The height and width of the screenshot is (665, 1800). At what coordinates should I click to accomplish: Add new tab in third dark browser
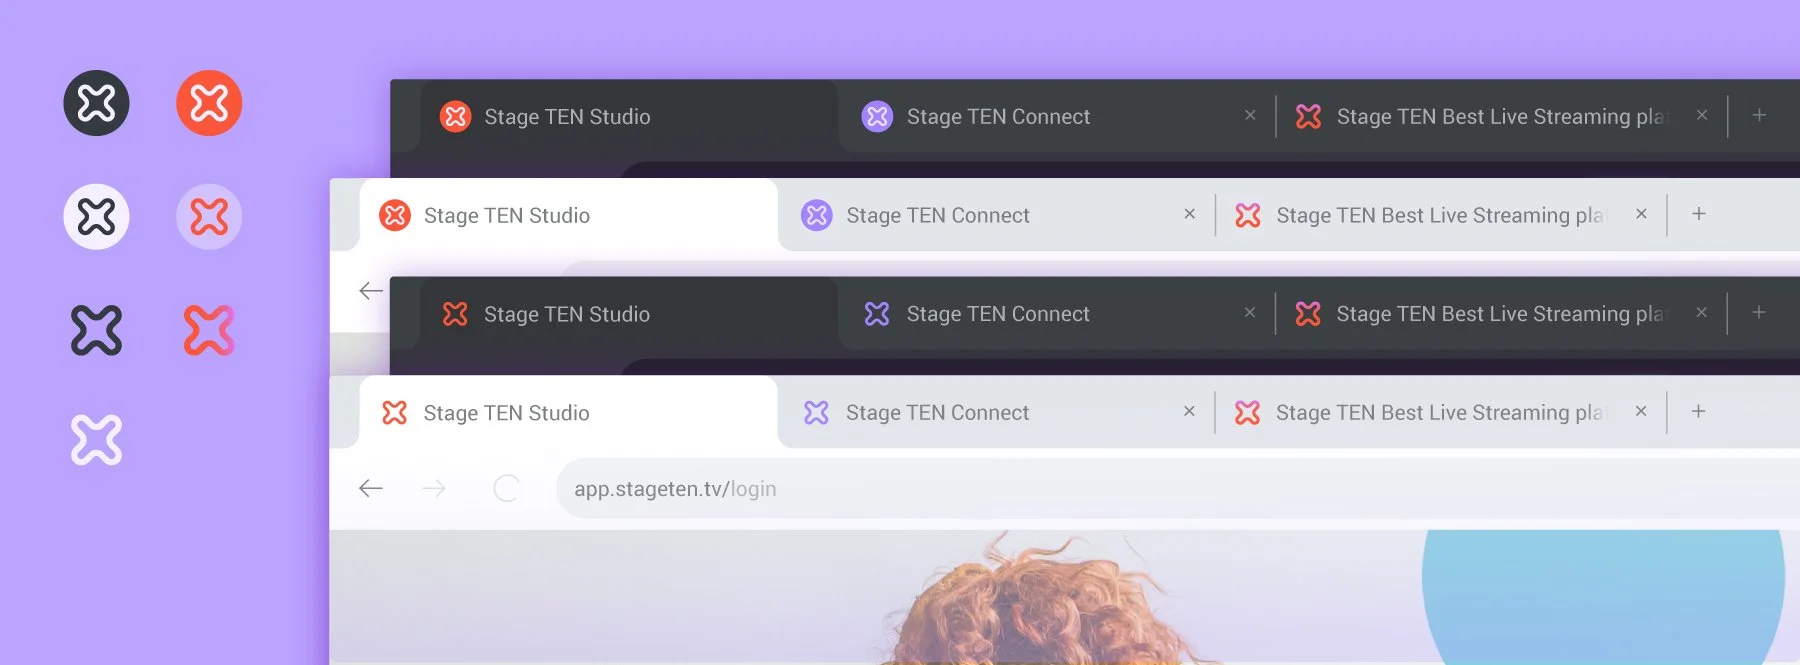[x=1759, y=313]
